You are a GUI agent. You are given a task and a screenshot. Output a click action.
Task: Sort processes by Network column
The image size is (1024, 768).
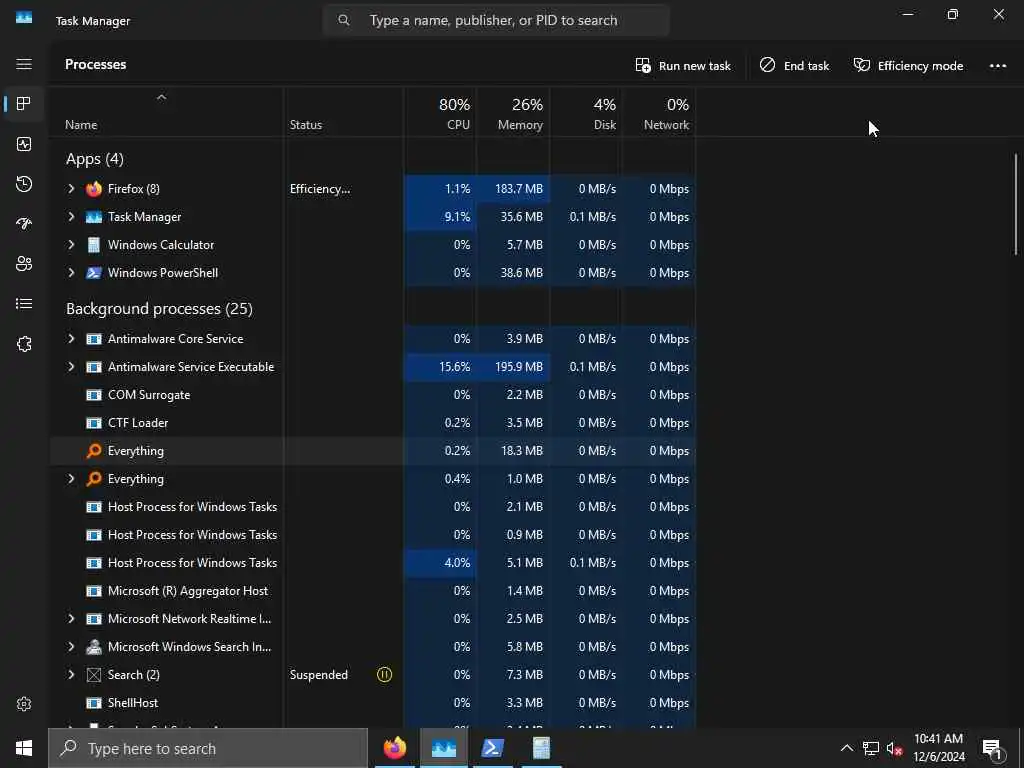[x=659, y=112]
